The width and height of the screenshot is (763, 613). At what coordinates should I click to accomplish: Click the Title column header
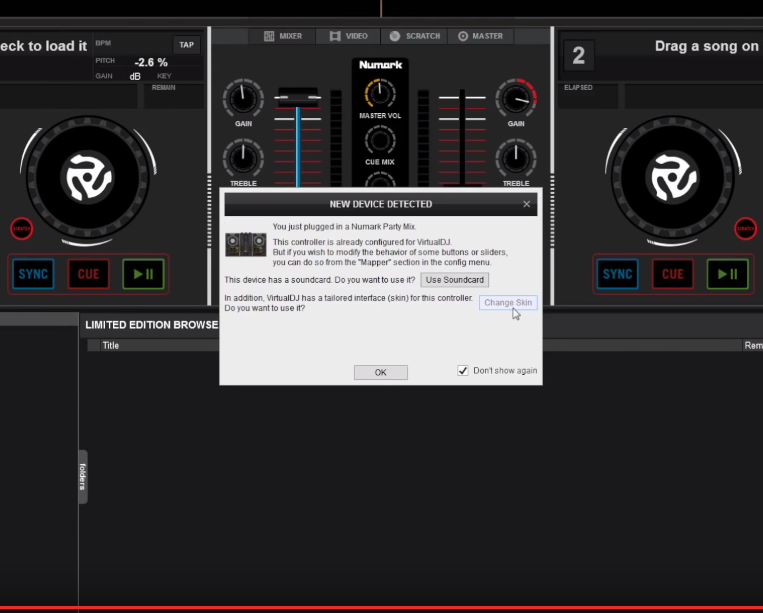click(110, 345)
